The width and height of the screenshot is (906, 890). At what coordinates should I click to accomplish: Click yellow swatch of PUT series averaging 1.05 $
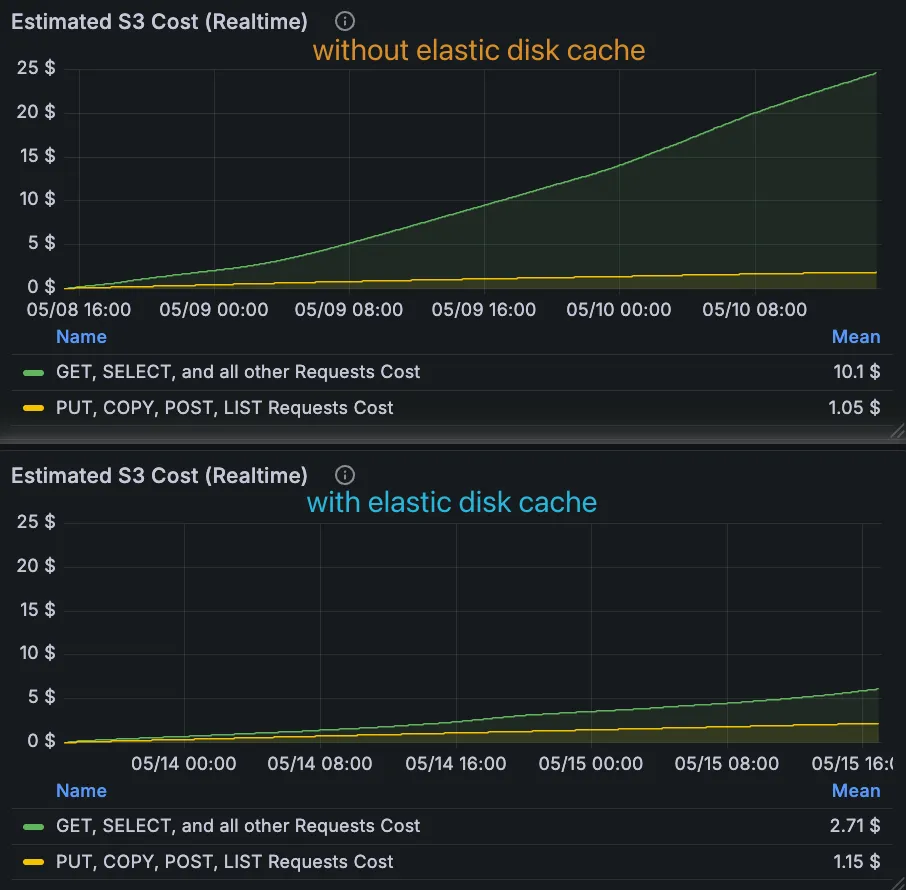coord(34,408)
